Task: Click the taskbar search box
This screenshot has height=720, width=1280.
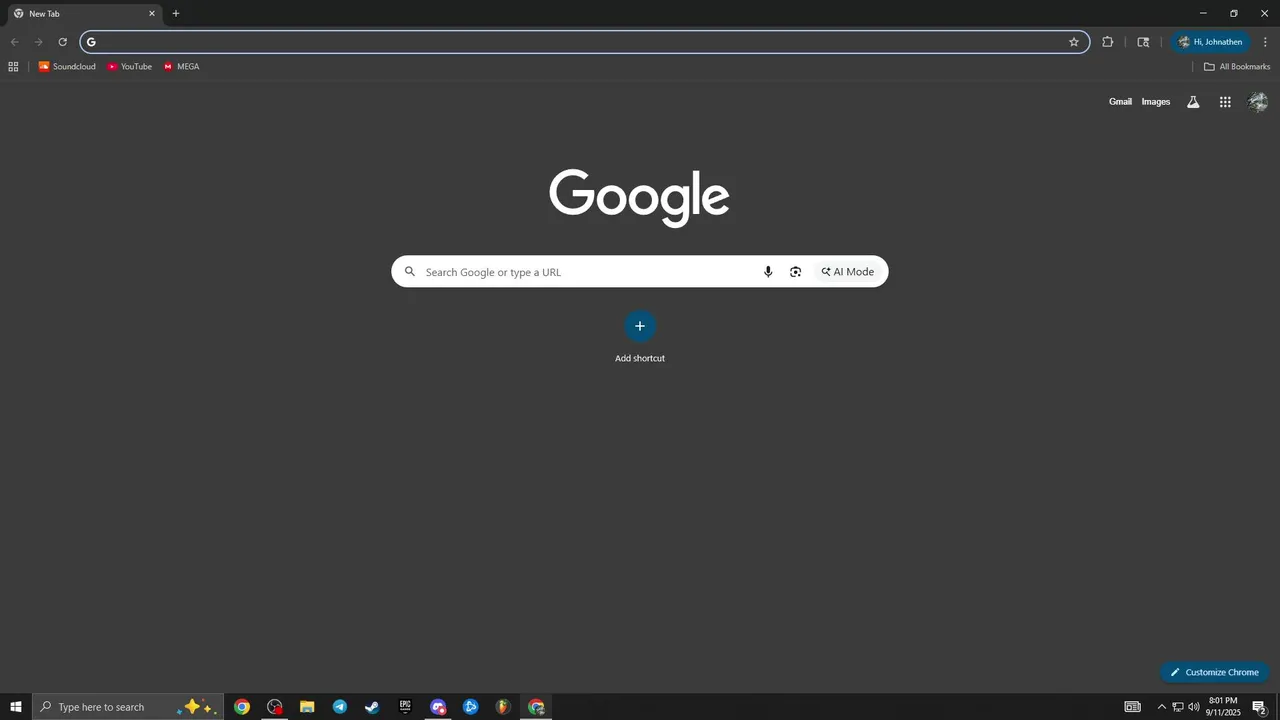Action: [127, 707]
